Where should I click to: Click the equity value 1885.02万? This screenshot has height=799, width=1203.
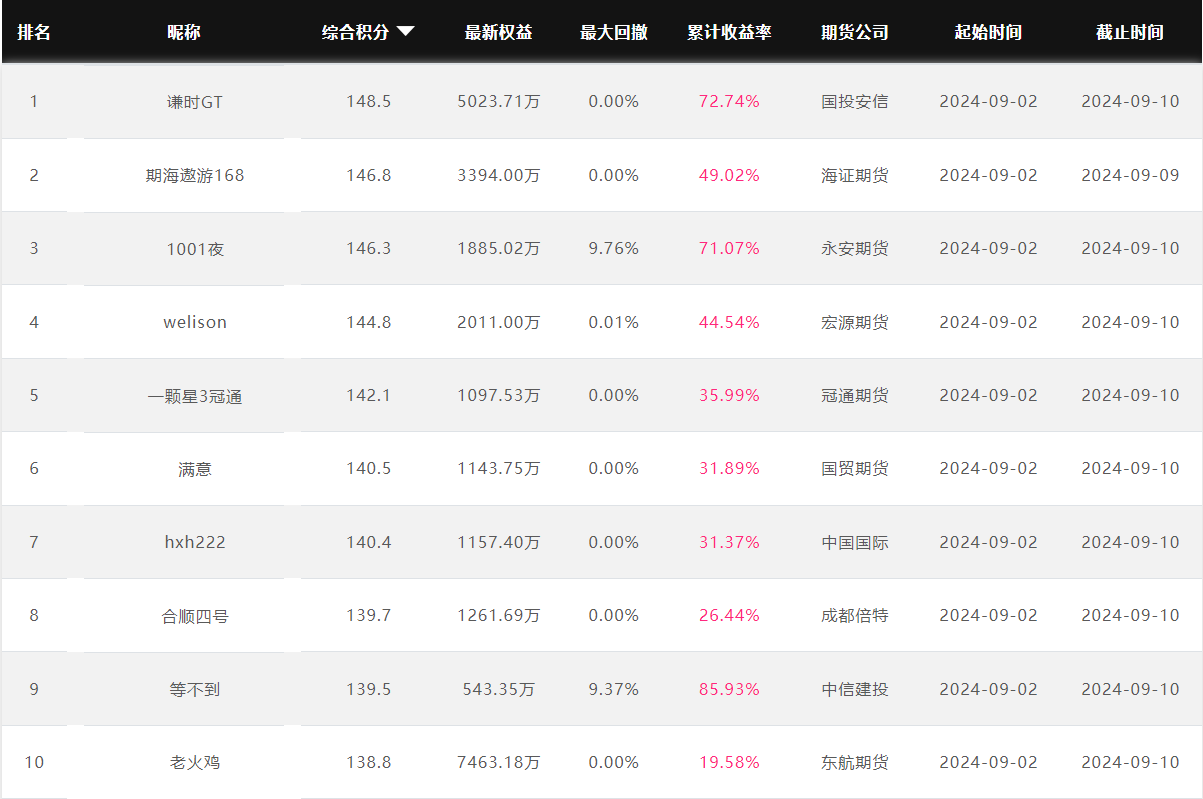click(x=499, y=249)
